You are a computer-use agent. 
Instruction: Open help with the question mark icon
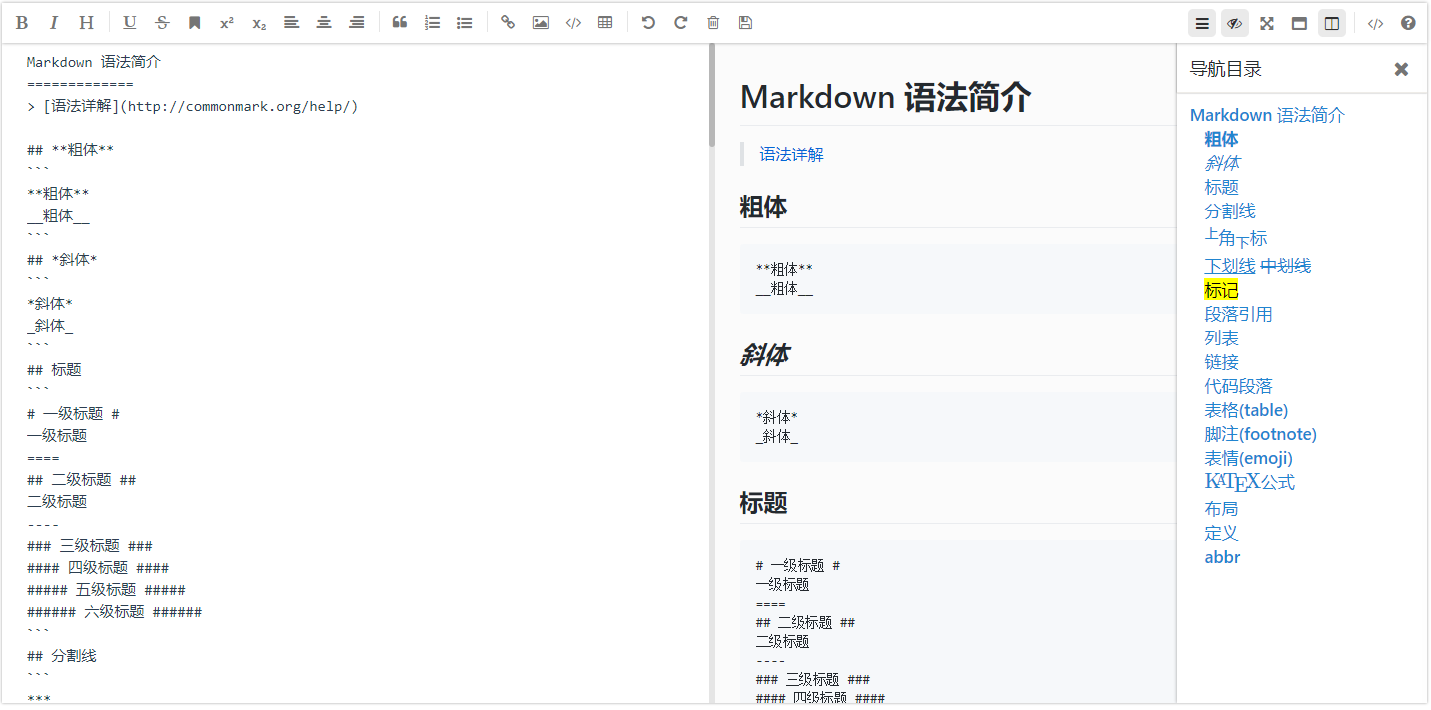click(x=1408, y=23)
